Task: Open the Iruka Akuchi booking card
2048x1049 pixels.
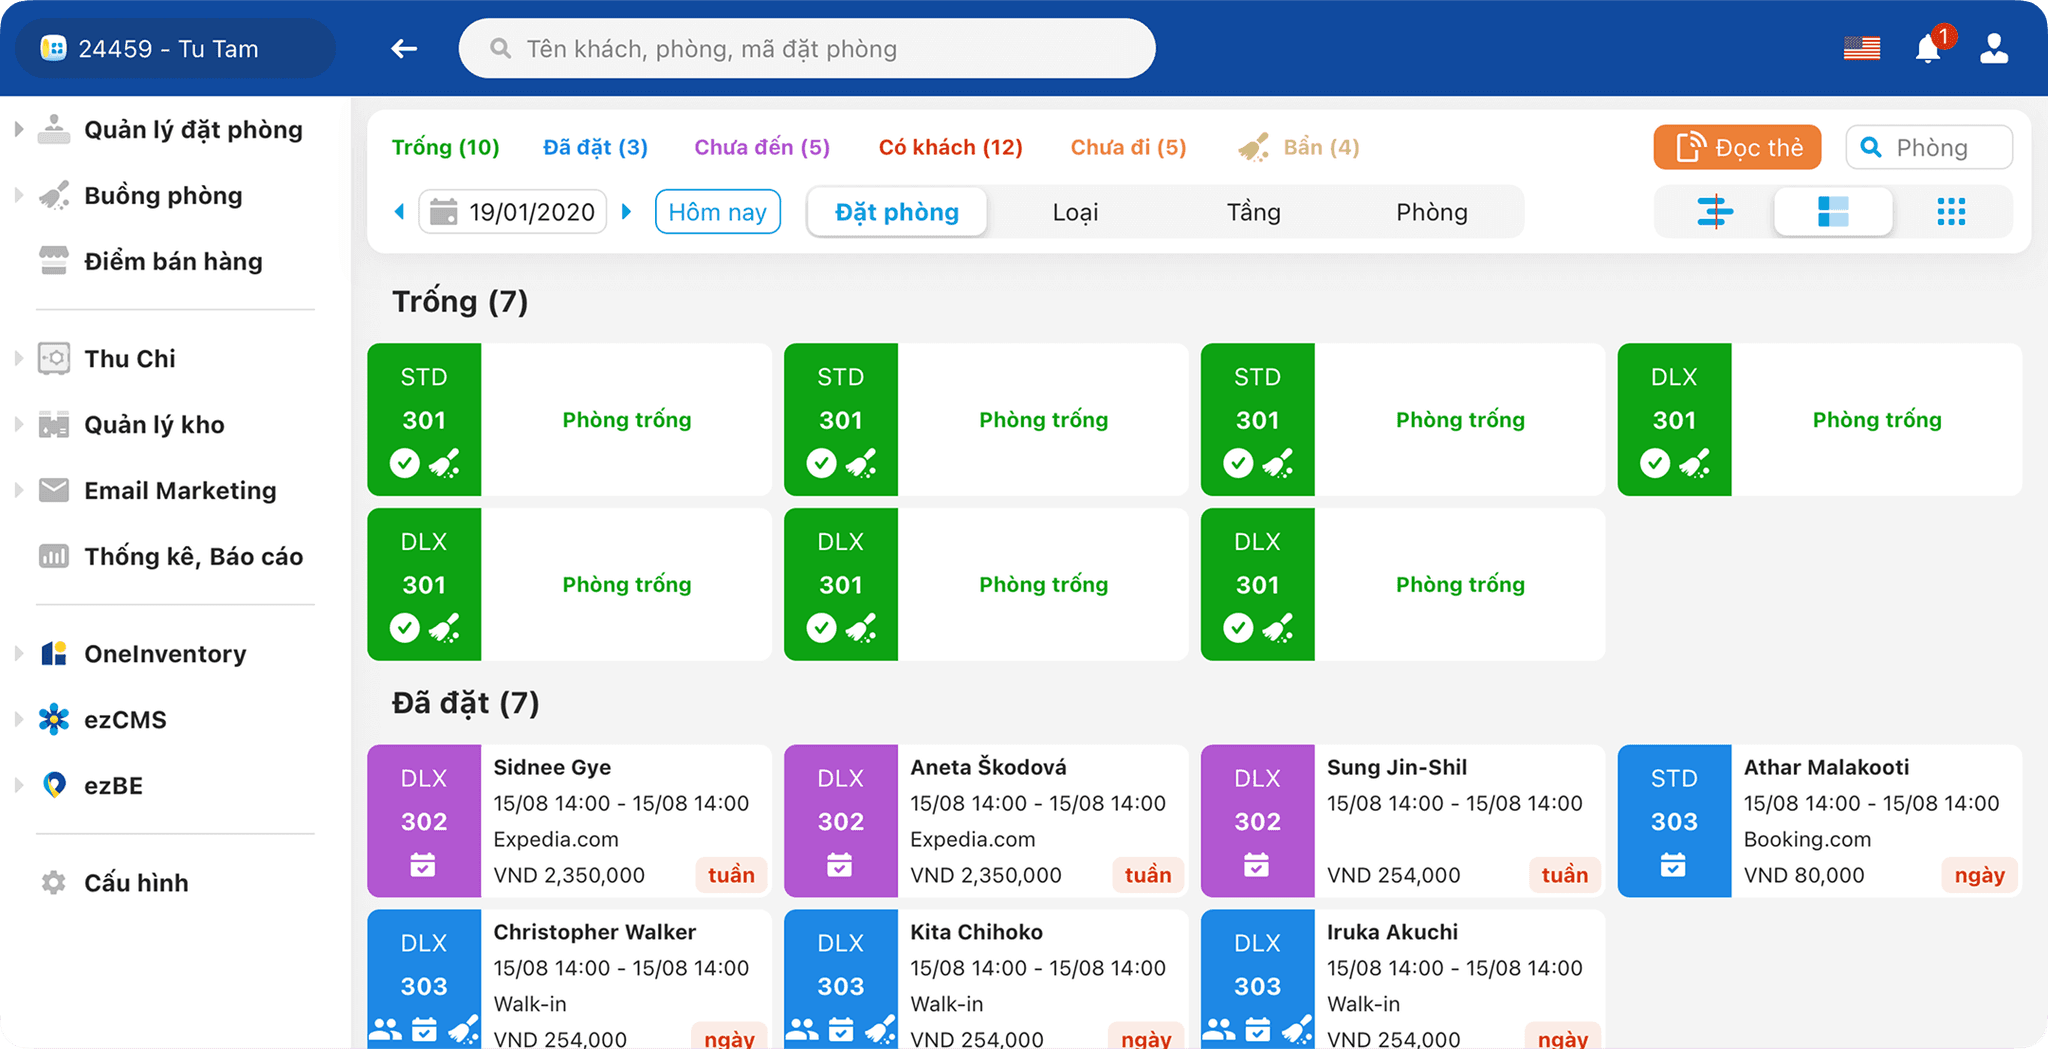Action: [1403, 979]
